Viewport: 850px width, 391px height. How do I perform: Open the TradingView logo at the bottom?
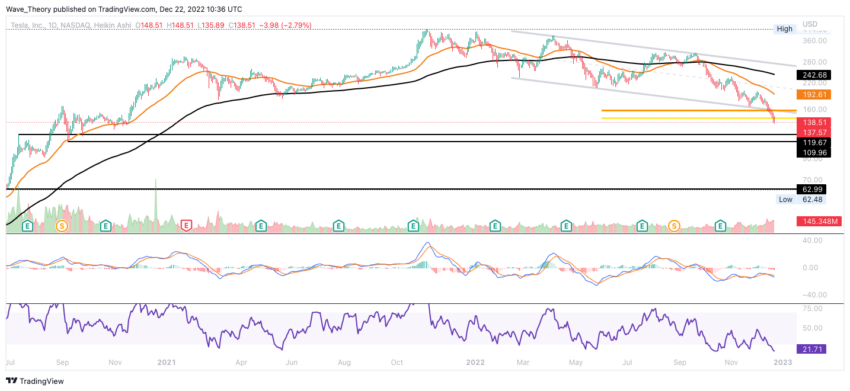pyautogui.click(x=35, y=381)
